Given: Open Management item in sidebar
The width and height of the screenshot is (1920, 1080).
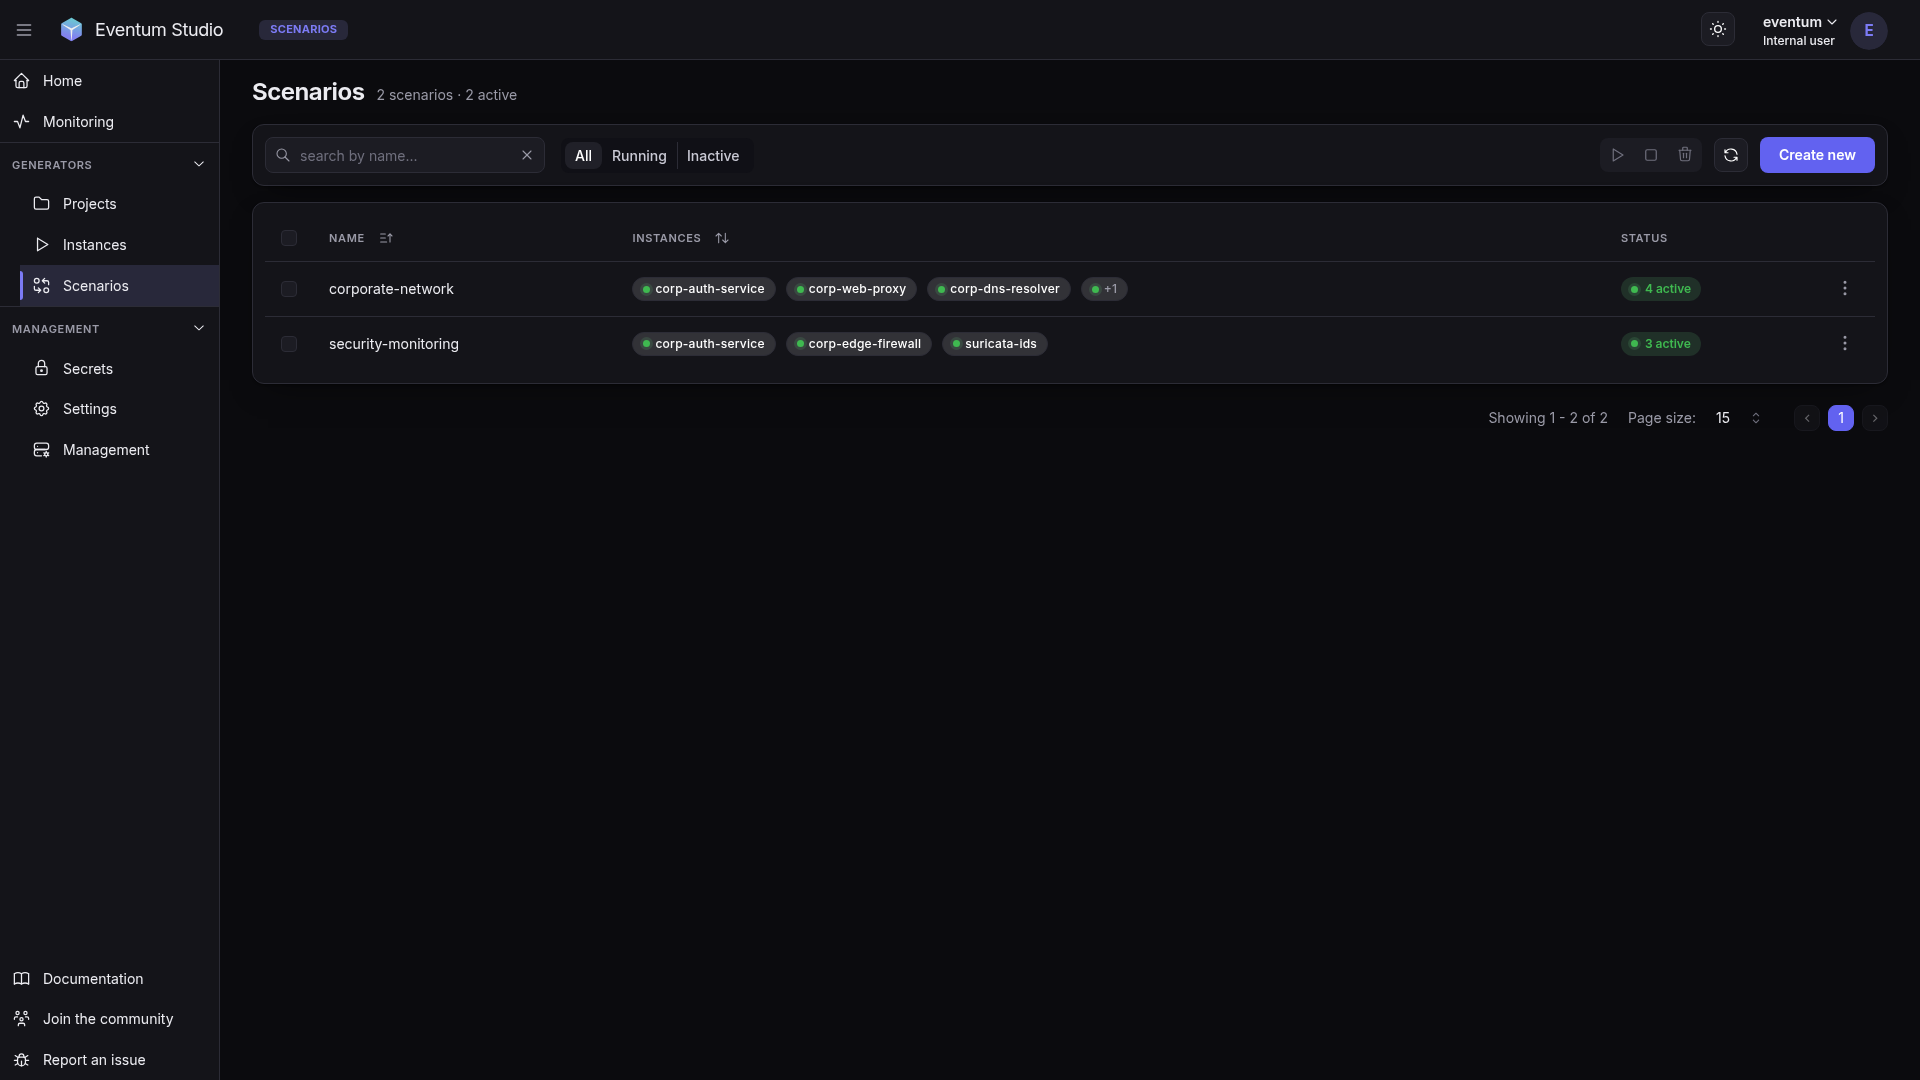Looking at the screenshot, I should [119, 450].
